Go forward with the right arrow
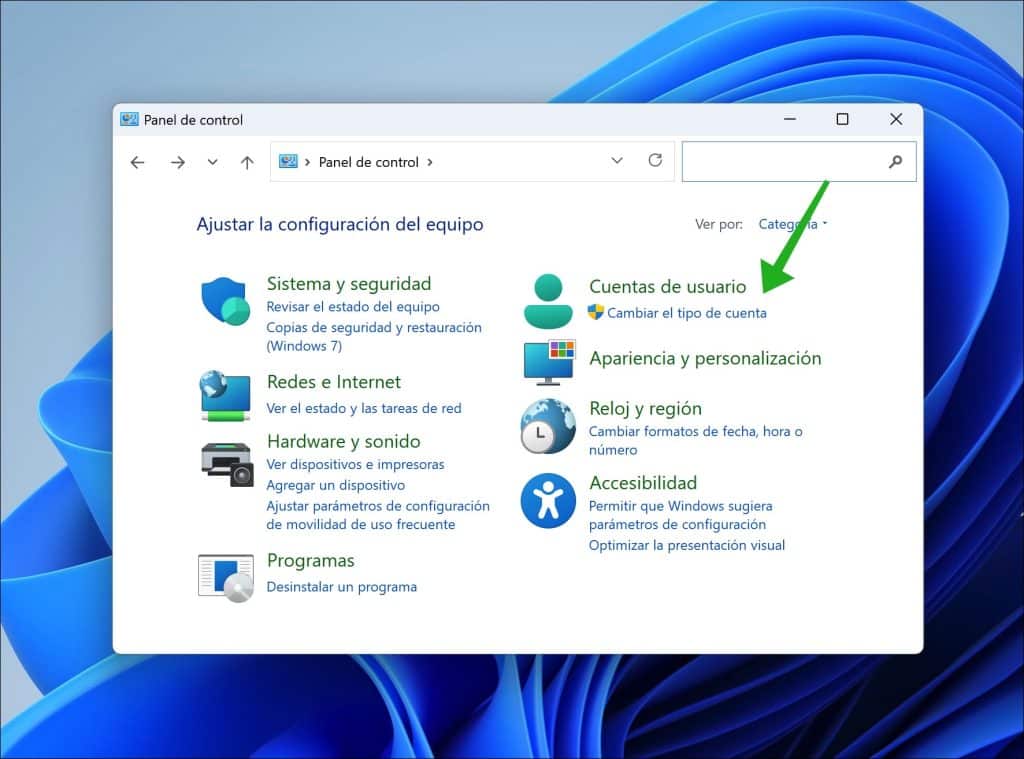Image resolution: width=1024 pixels, height=759 pixels. point(178,162)
